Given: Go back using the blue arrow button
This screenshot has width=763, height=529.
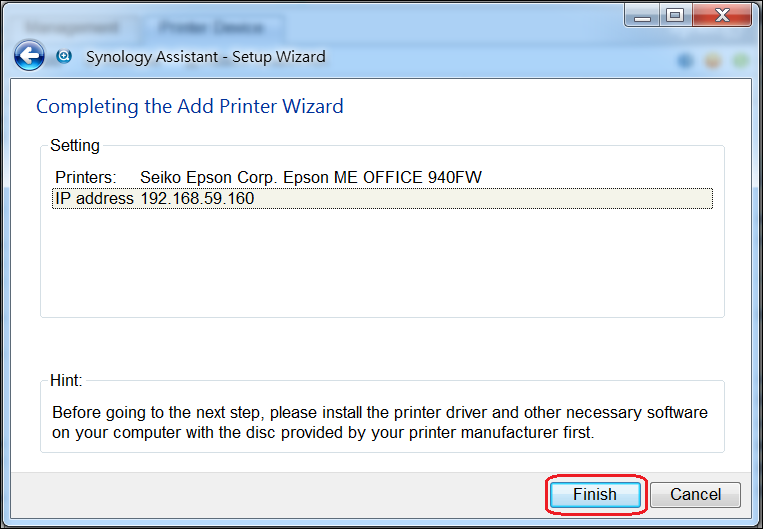Looking at the screenshot, I should (x=29, y=55).
